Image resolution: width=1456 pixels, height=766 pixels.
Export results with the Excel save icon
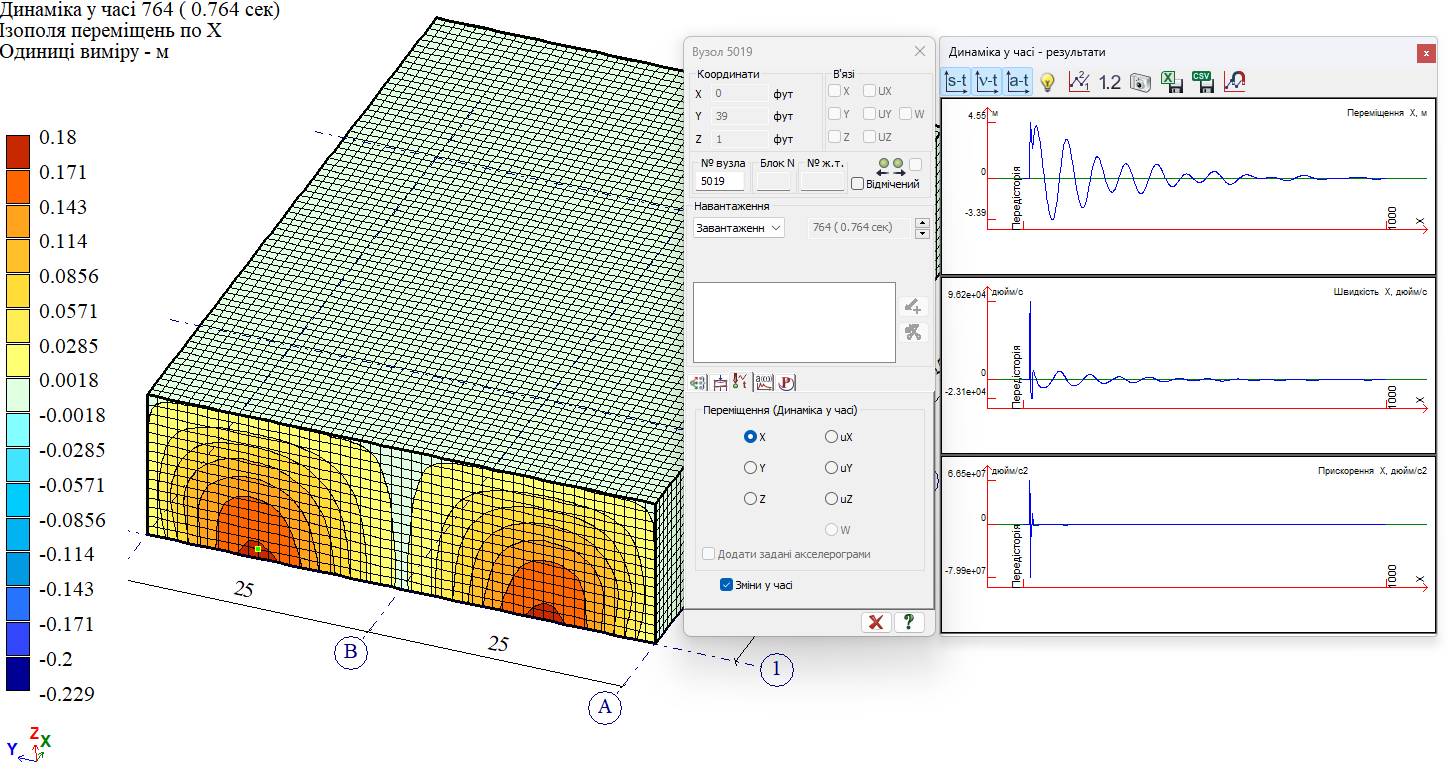pyautogui.click(x=1173, y=83)
